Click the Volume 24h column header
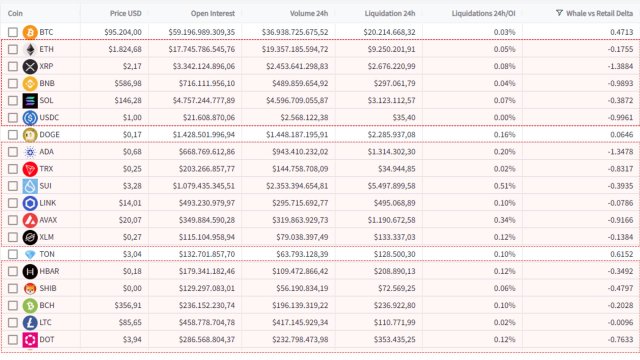640x360 pixels. pyautogui.click(x=309, y=13)
